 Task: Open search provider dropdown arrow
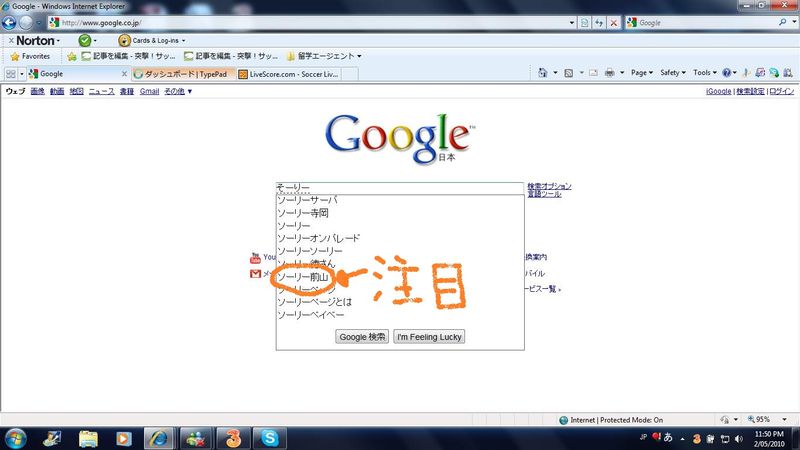pos(794,22)
